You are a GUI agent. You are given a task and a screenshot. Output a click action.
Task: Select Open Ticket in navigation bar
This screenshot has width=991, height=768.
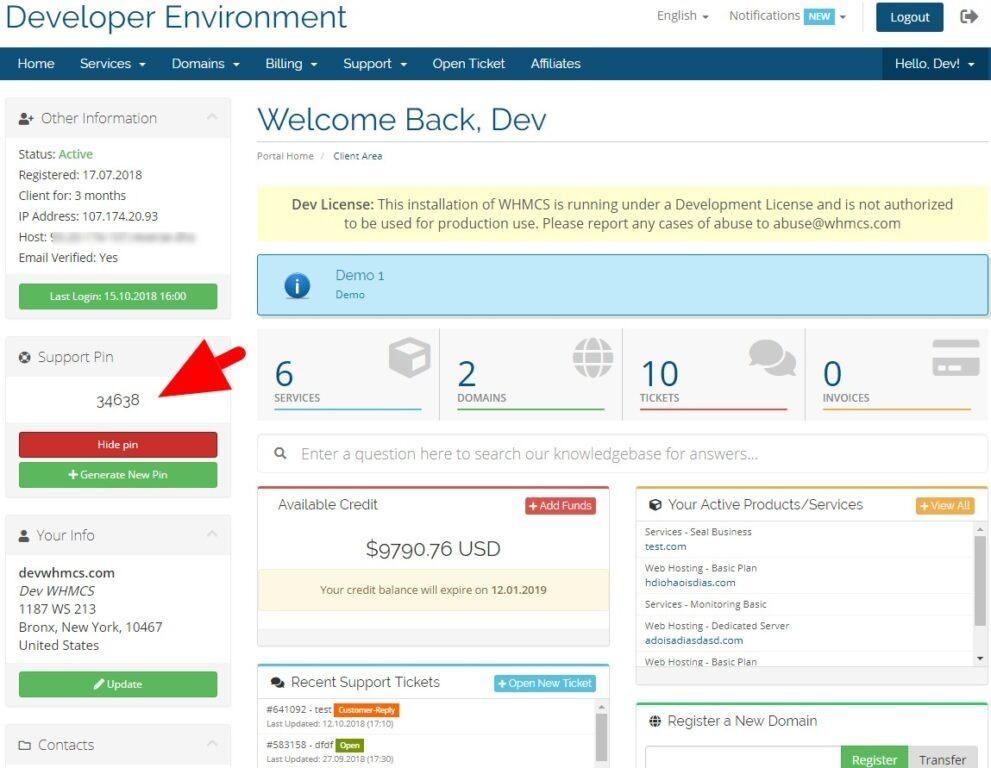(468, 64)
